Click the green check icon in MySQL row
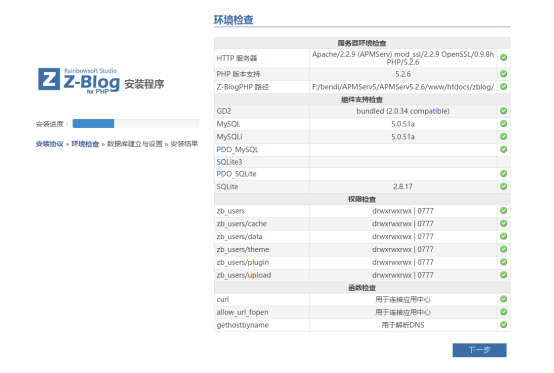554x373 pixels. [503, 124]
